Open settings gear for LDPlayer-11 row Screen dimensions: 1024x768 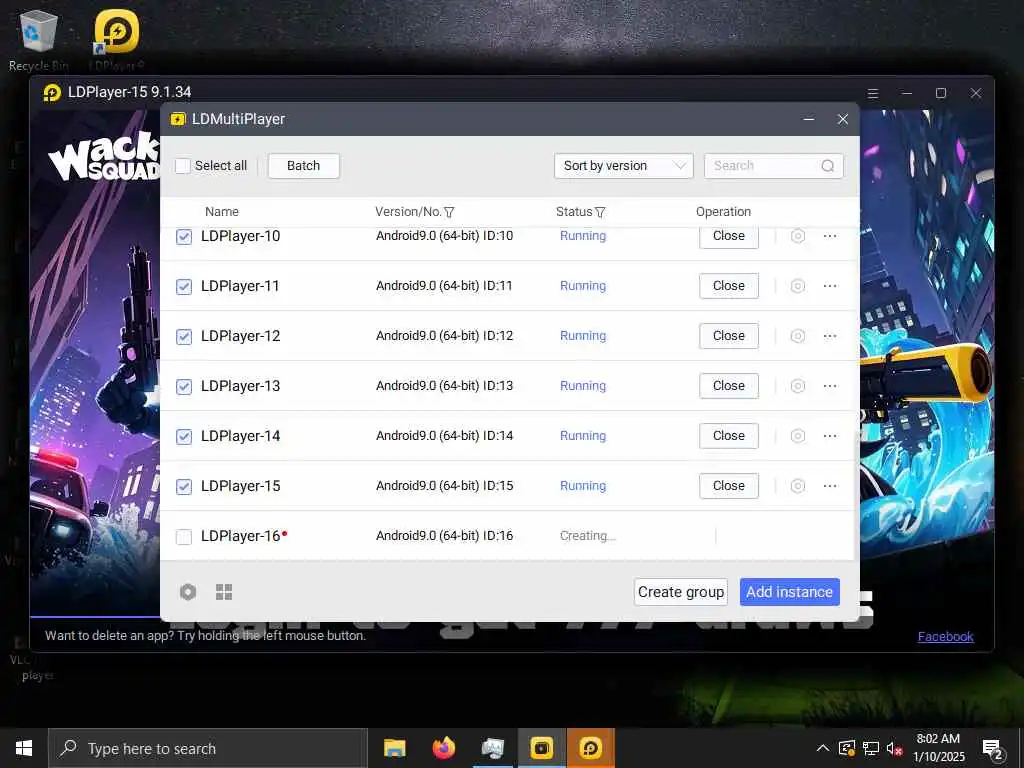[797, 286]
